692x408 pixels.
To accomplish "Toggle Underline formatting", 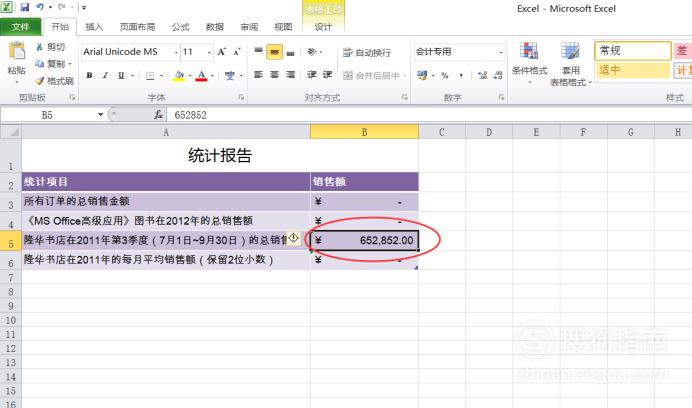I will (121, 76).
